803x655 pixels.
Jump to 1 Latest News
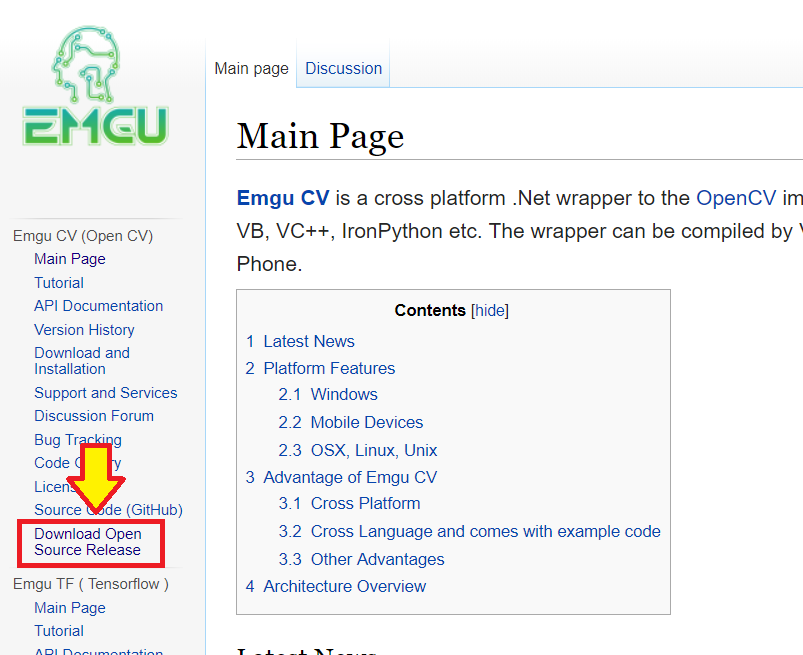pos(300,341)
